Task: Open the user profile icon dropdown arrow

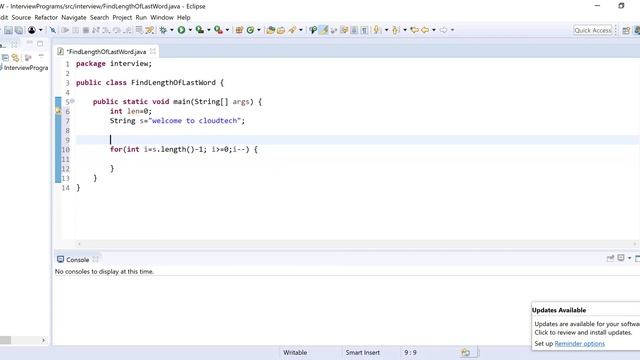Action: (x=40, y=30)
